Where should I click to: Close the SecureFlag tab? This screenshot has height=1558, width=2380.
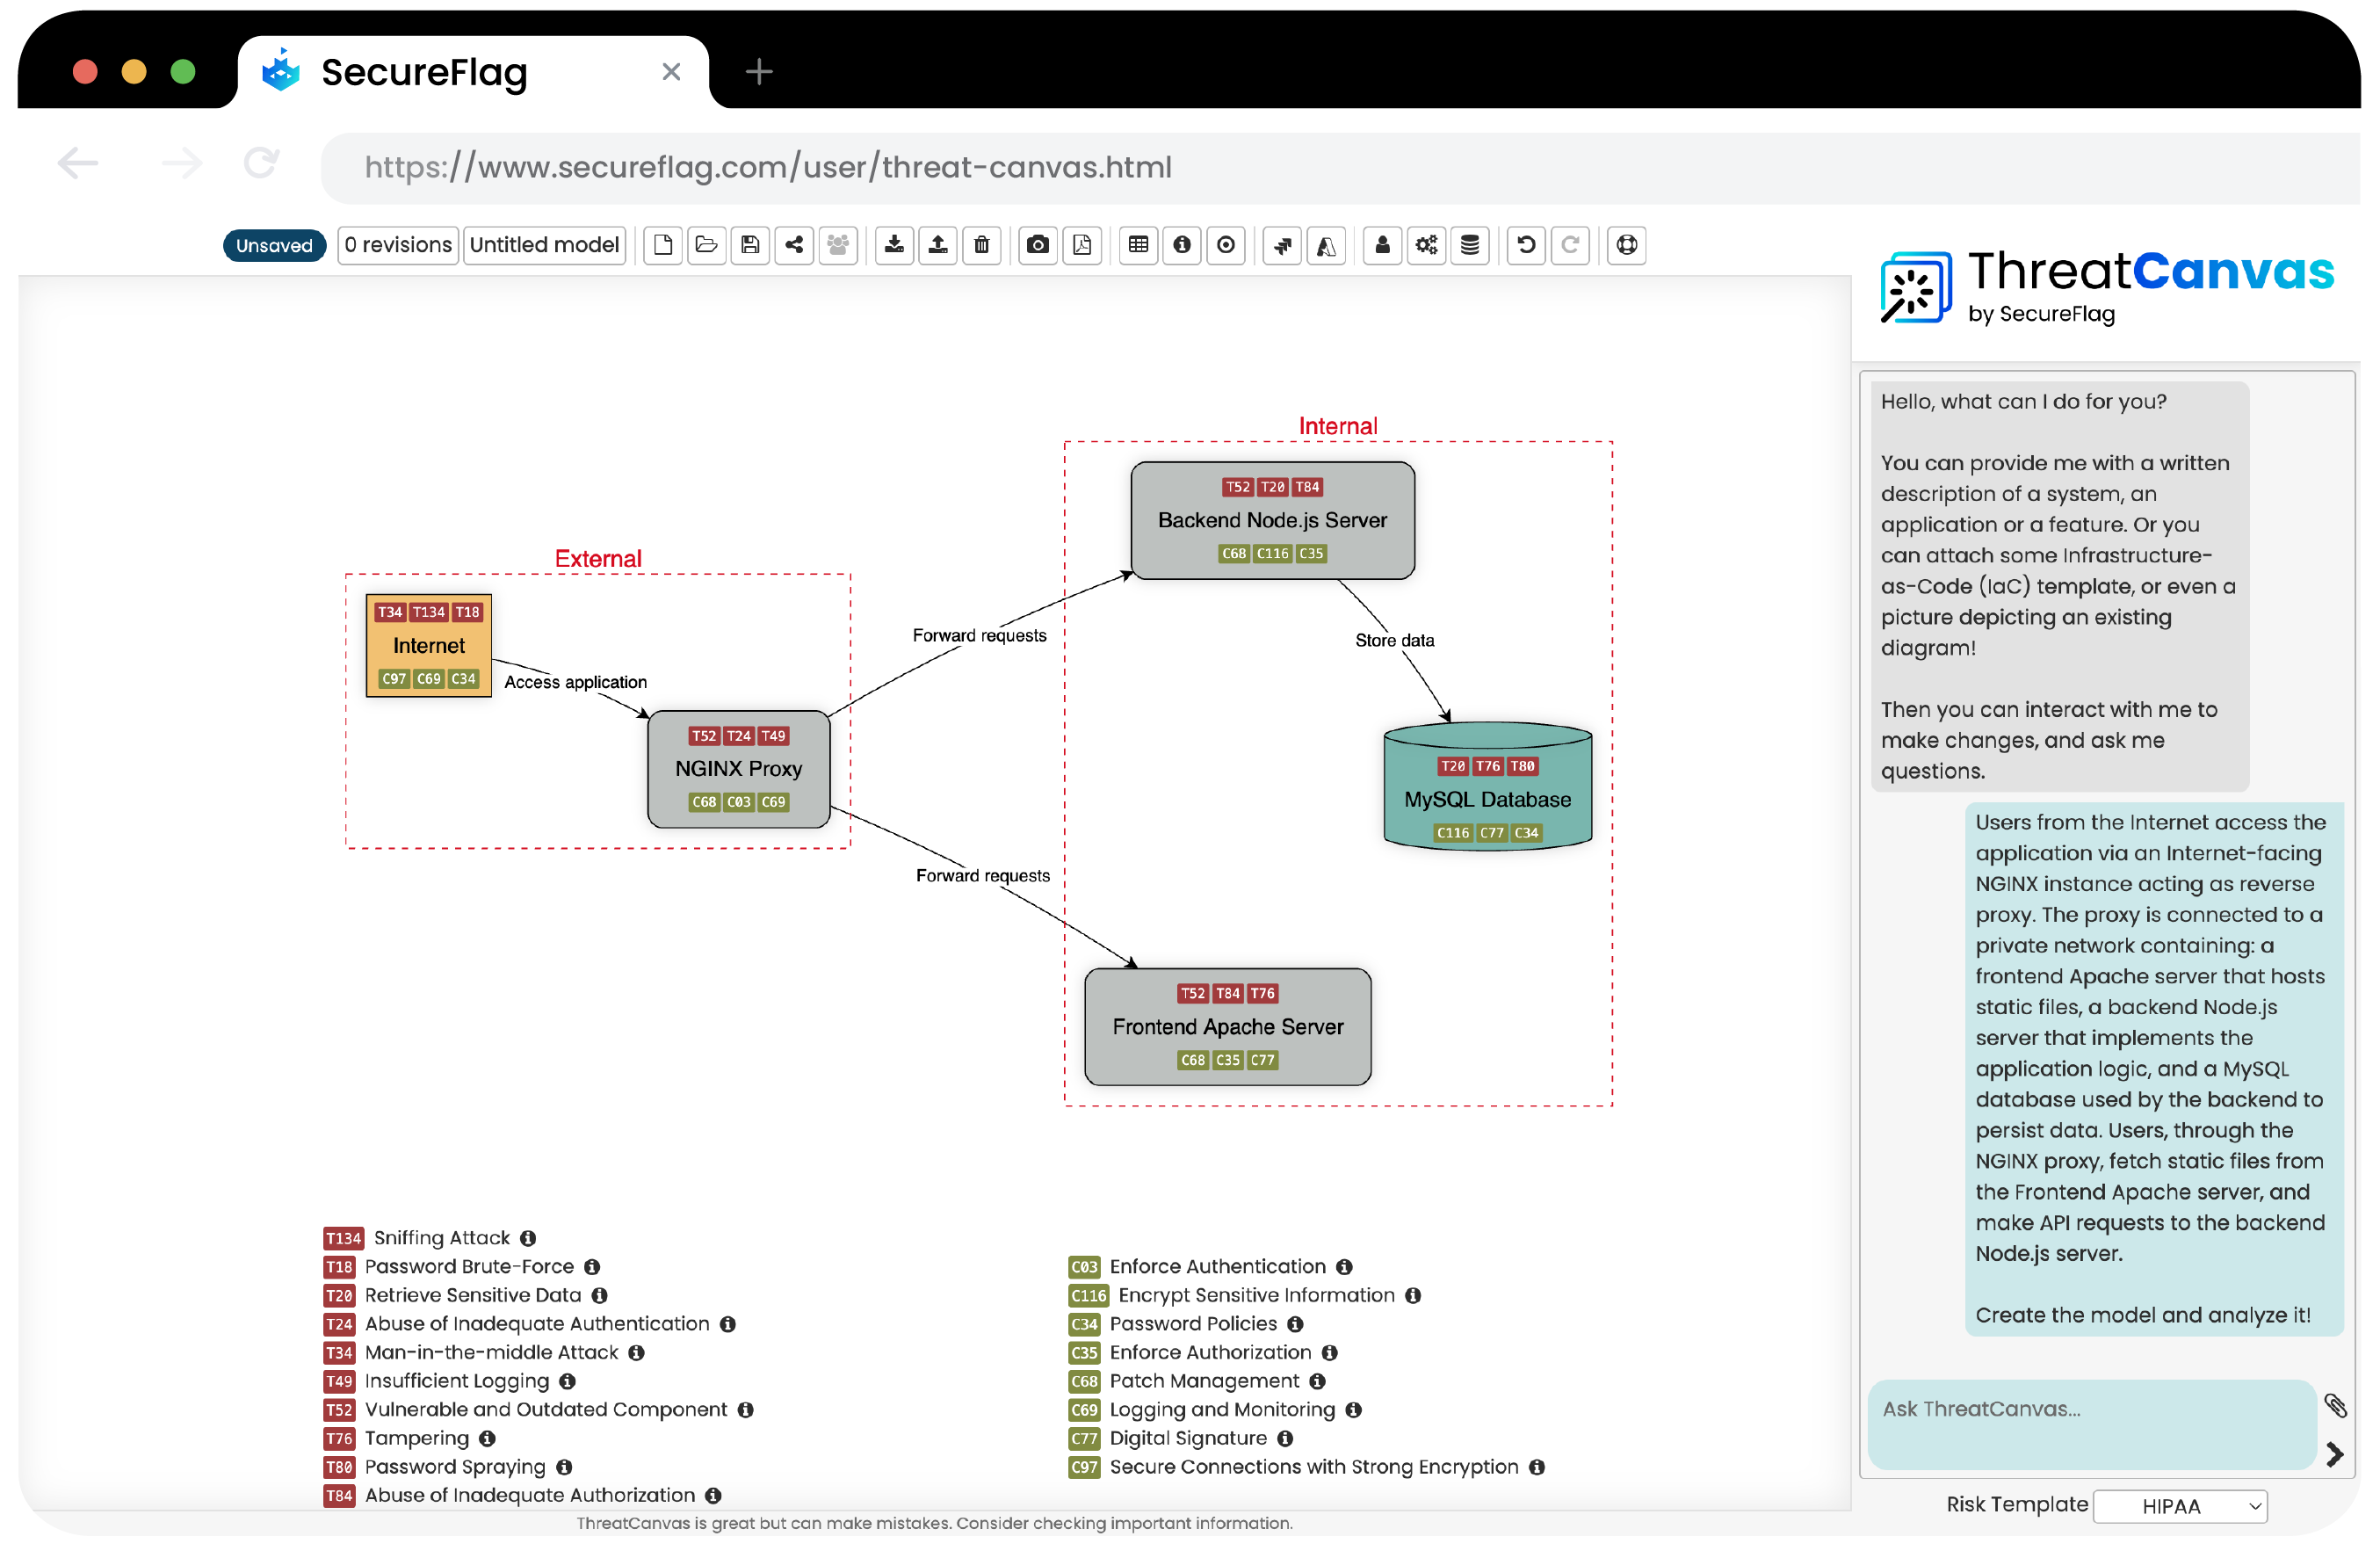coord(671,72)
